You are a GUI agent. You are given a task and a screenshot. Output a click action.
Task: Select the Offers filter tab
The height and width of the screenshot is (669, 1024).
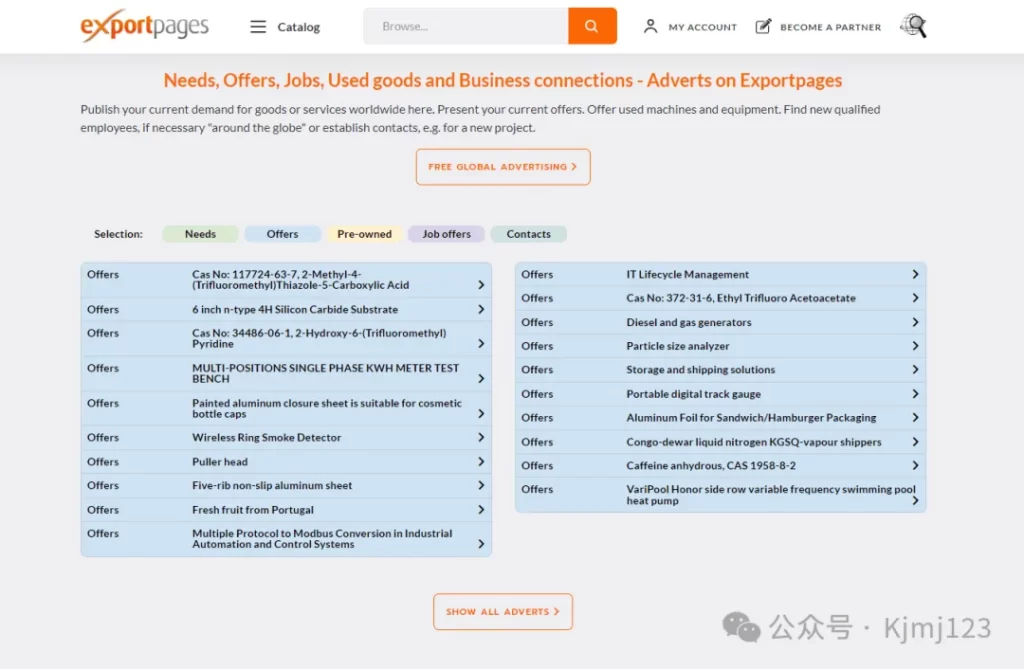pos(282,234)
